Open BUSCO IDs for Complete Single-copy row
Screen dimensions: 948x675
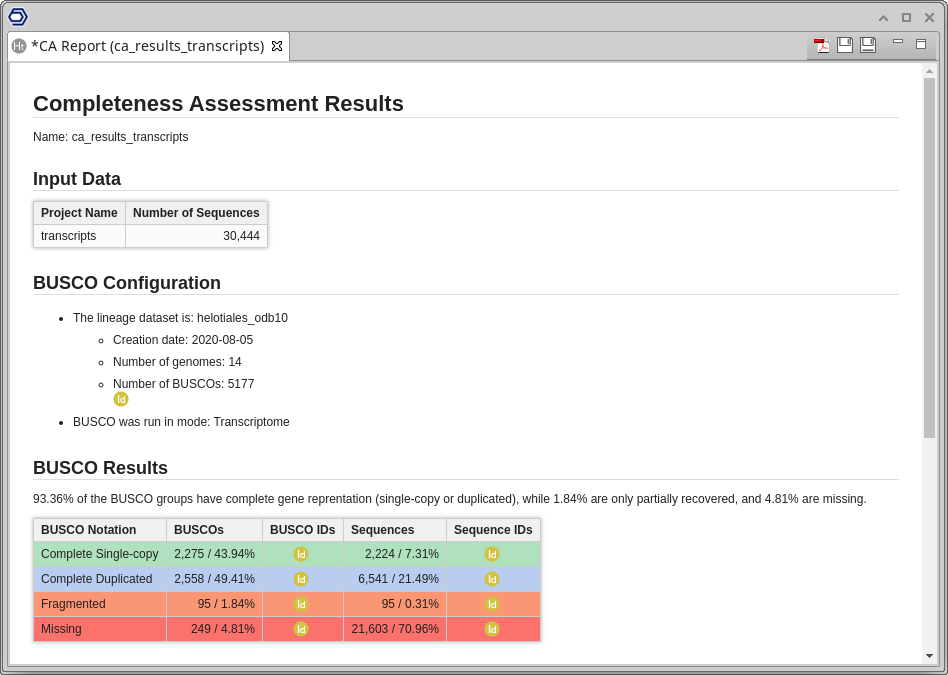click(x=301, y=554)
